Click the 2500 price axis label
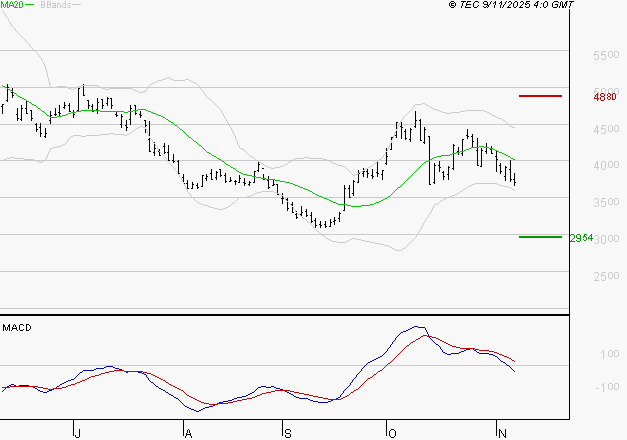 pos(606,276)
